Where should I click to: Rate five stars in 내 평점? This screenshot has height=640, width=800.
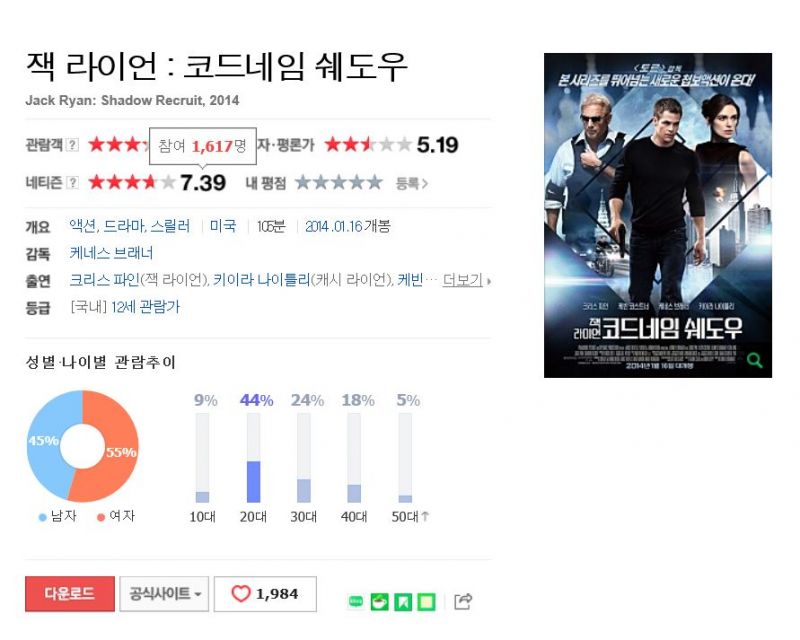point(374,182)
